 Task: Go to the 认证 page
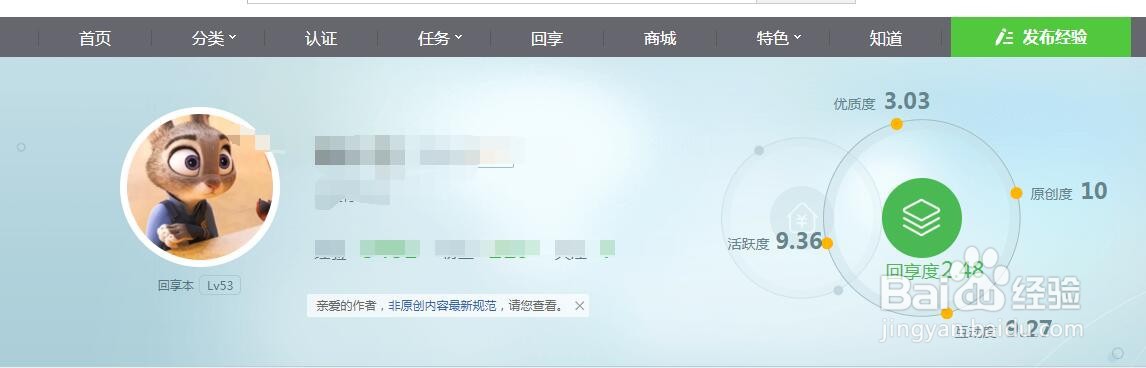[321, 38]
